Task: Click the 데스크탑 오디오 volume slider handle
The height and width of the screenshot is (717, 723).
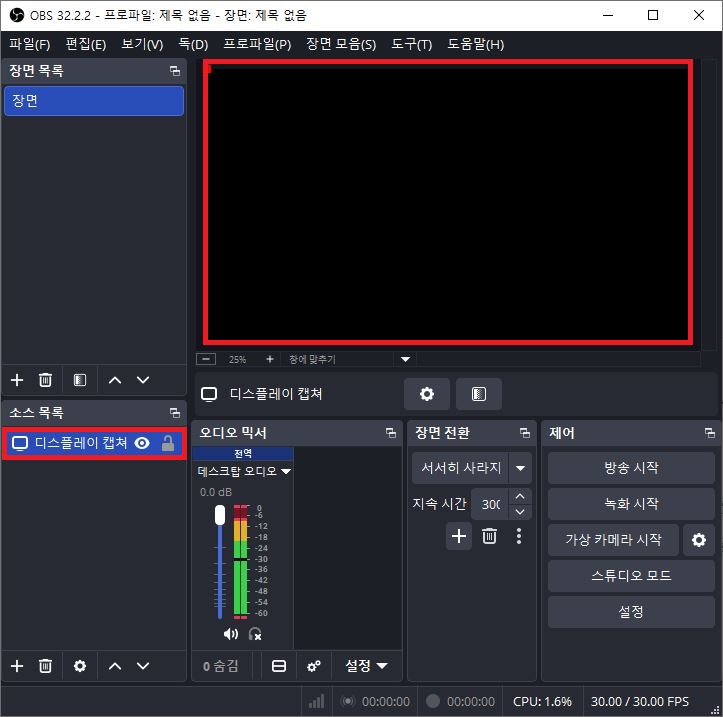Action: [220, 515]
